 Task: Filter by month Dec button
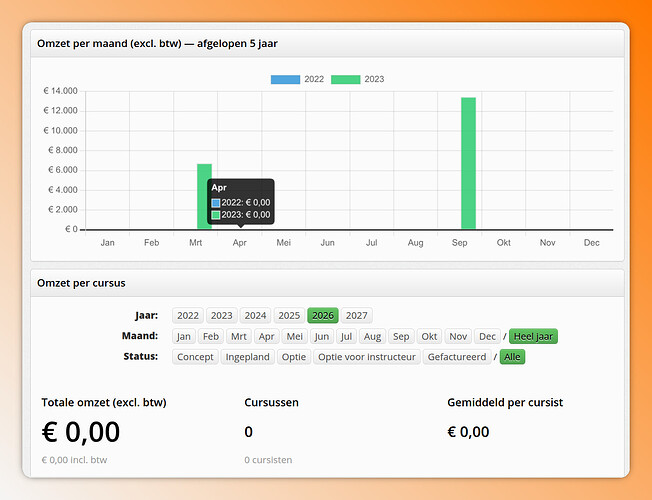(x=487, y=336)
